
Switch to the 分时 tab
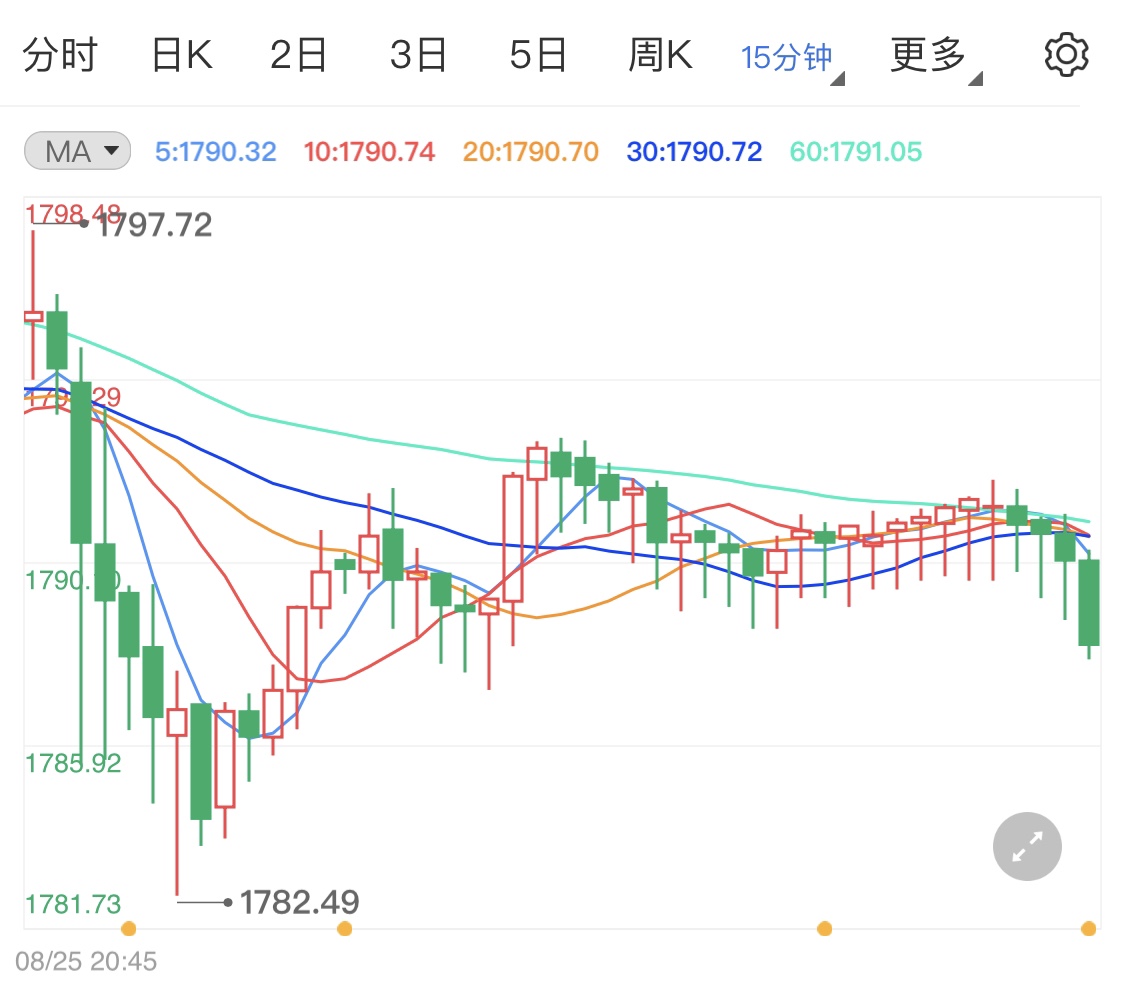pyautogui.click(x=60, y=55)
